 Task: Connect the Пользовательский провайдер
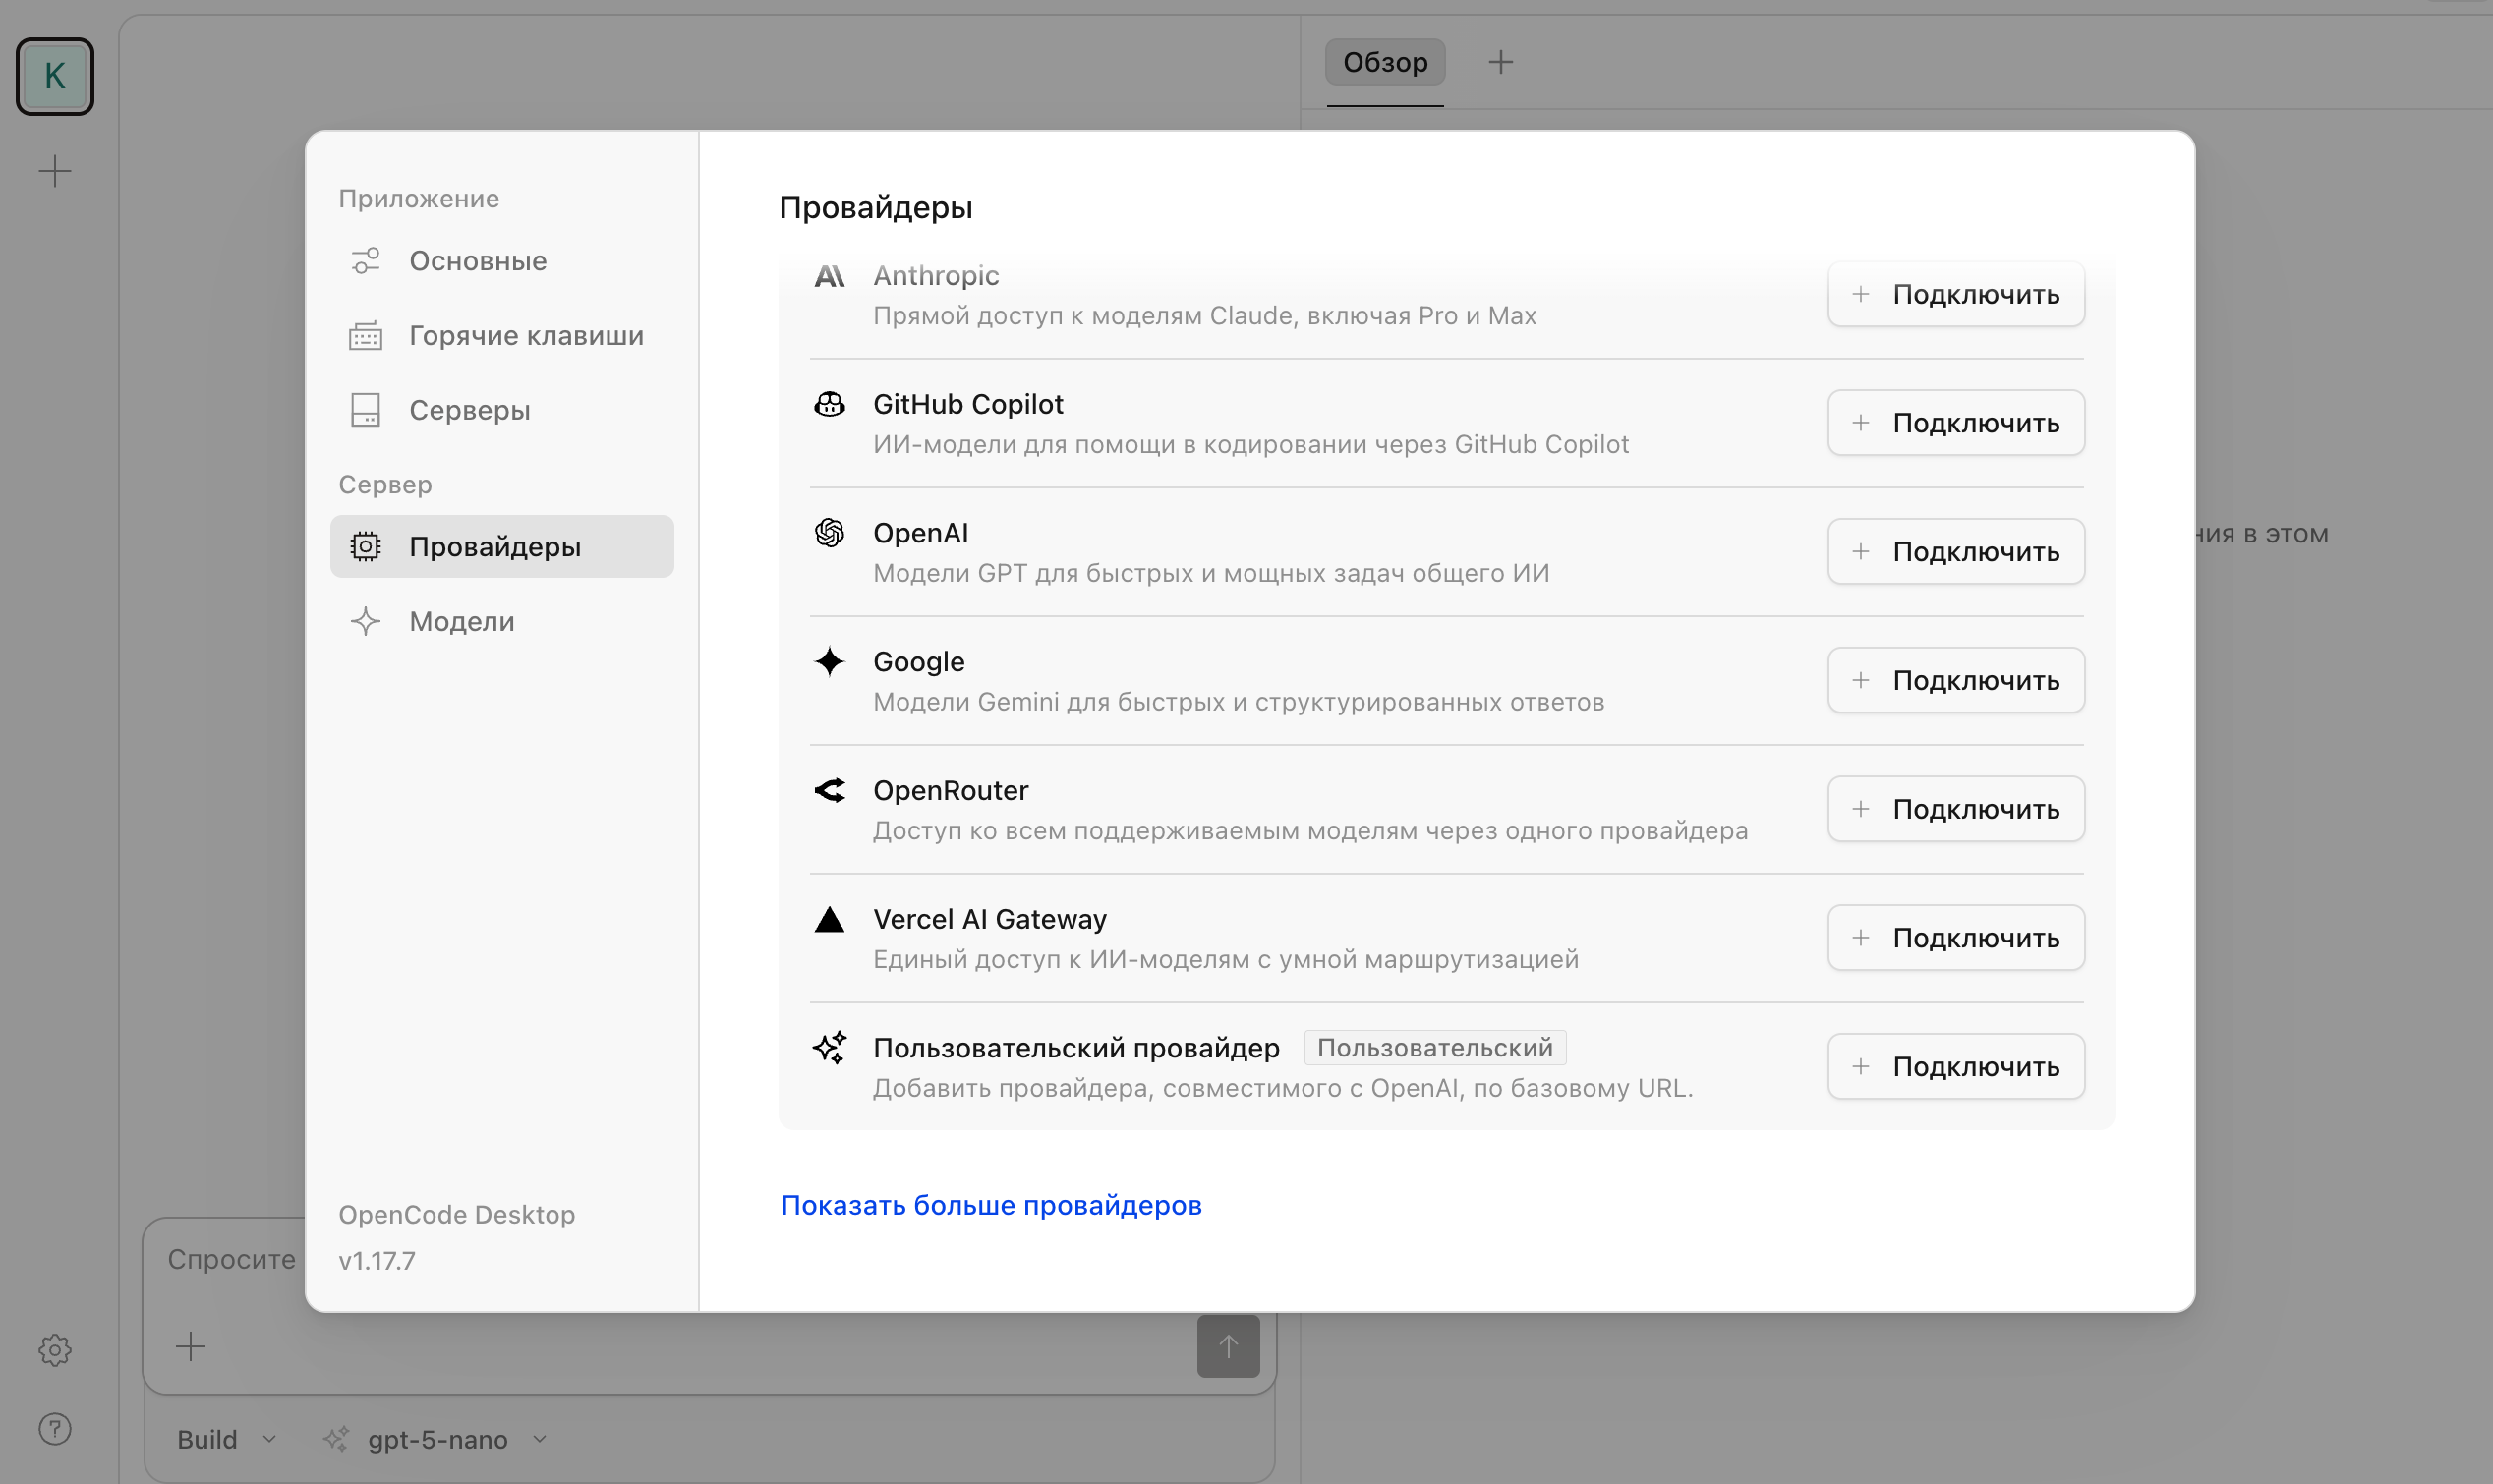pyautogui.click(x=1955, y=1066)
